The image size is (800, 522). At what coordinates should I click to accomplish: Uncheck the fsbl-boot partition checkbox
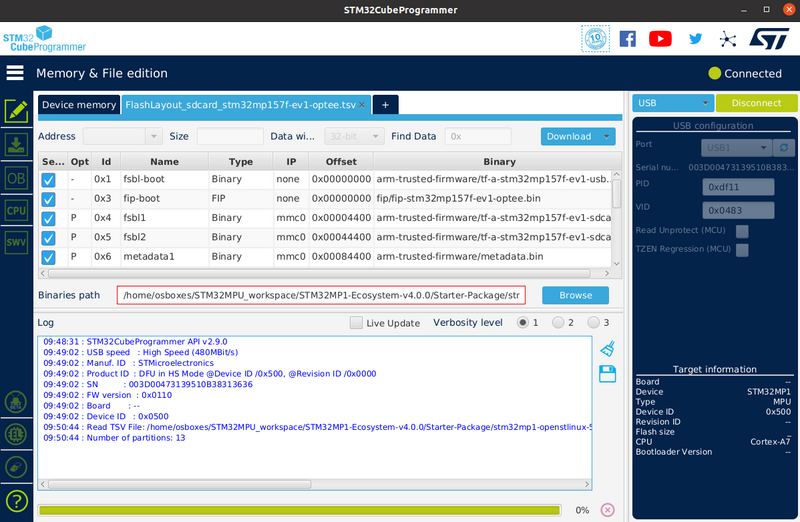point(48,180)
